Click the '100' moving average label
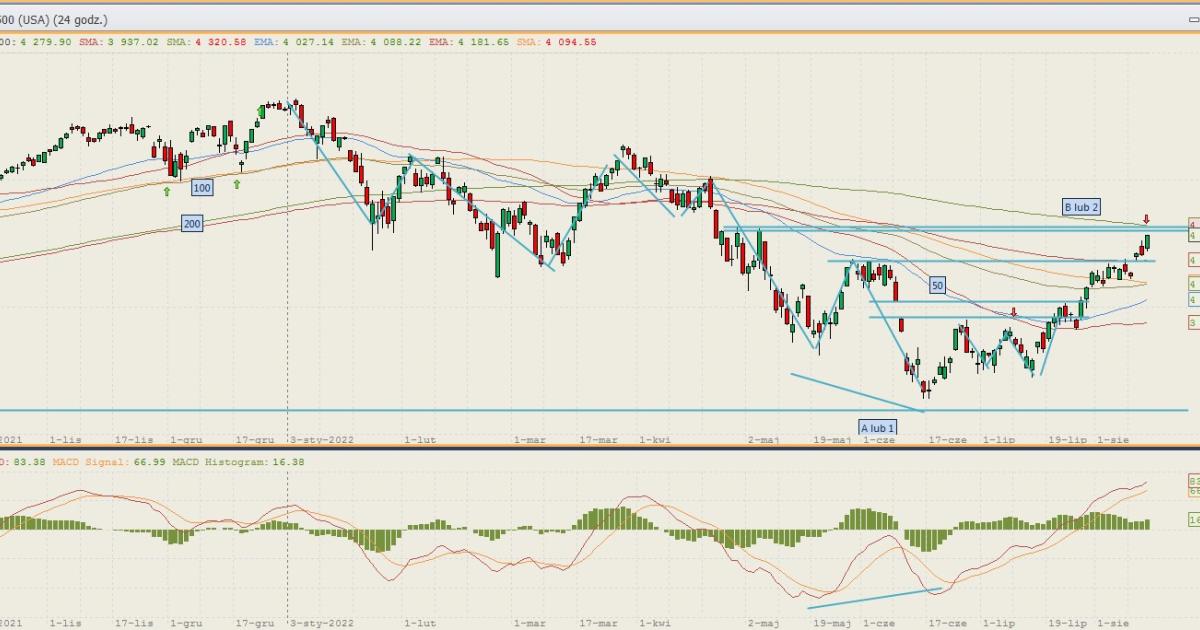Screen dimensions: 1200x630 coord(202,188)
